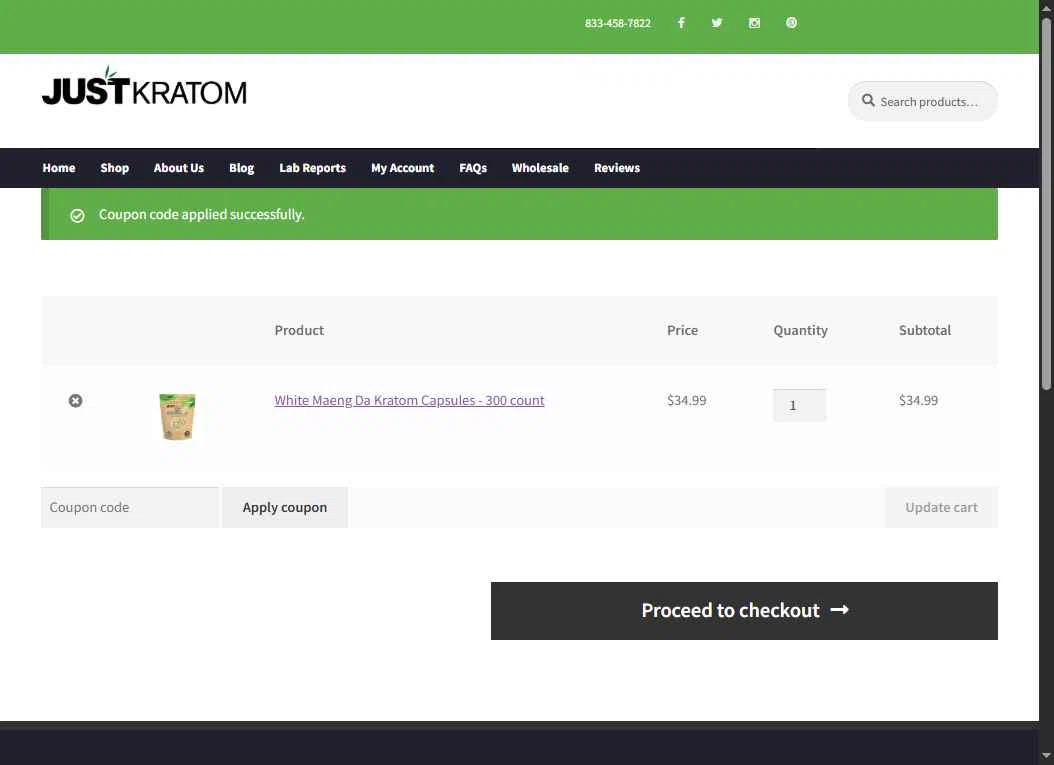1054x765 pixels.
Task: Click the Apply coupon button
Action: click(x=285, y=508)
